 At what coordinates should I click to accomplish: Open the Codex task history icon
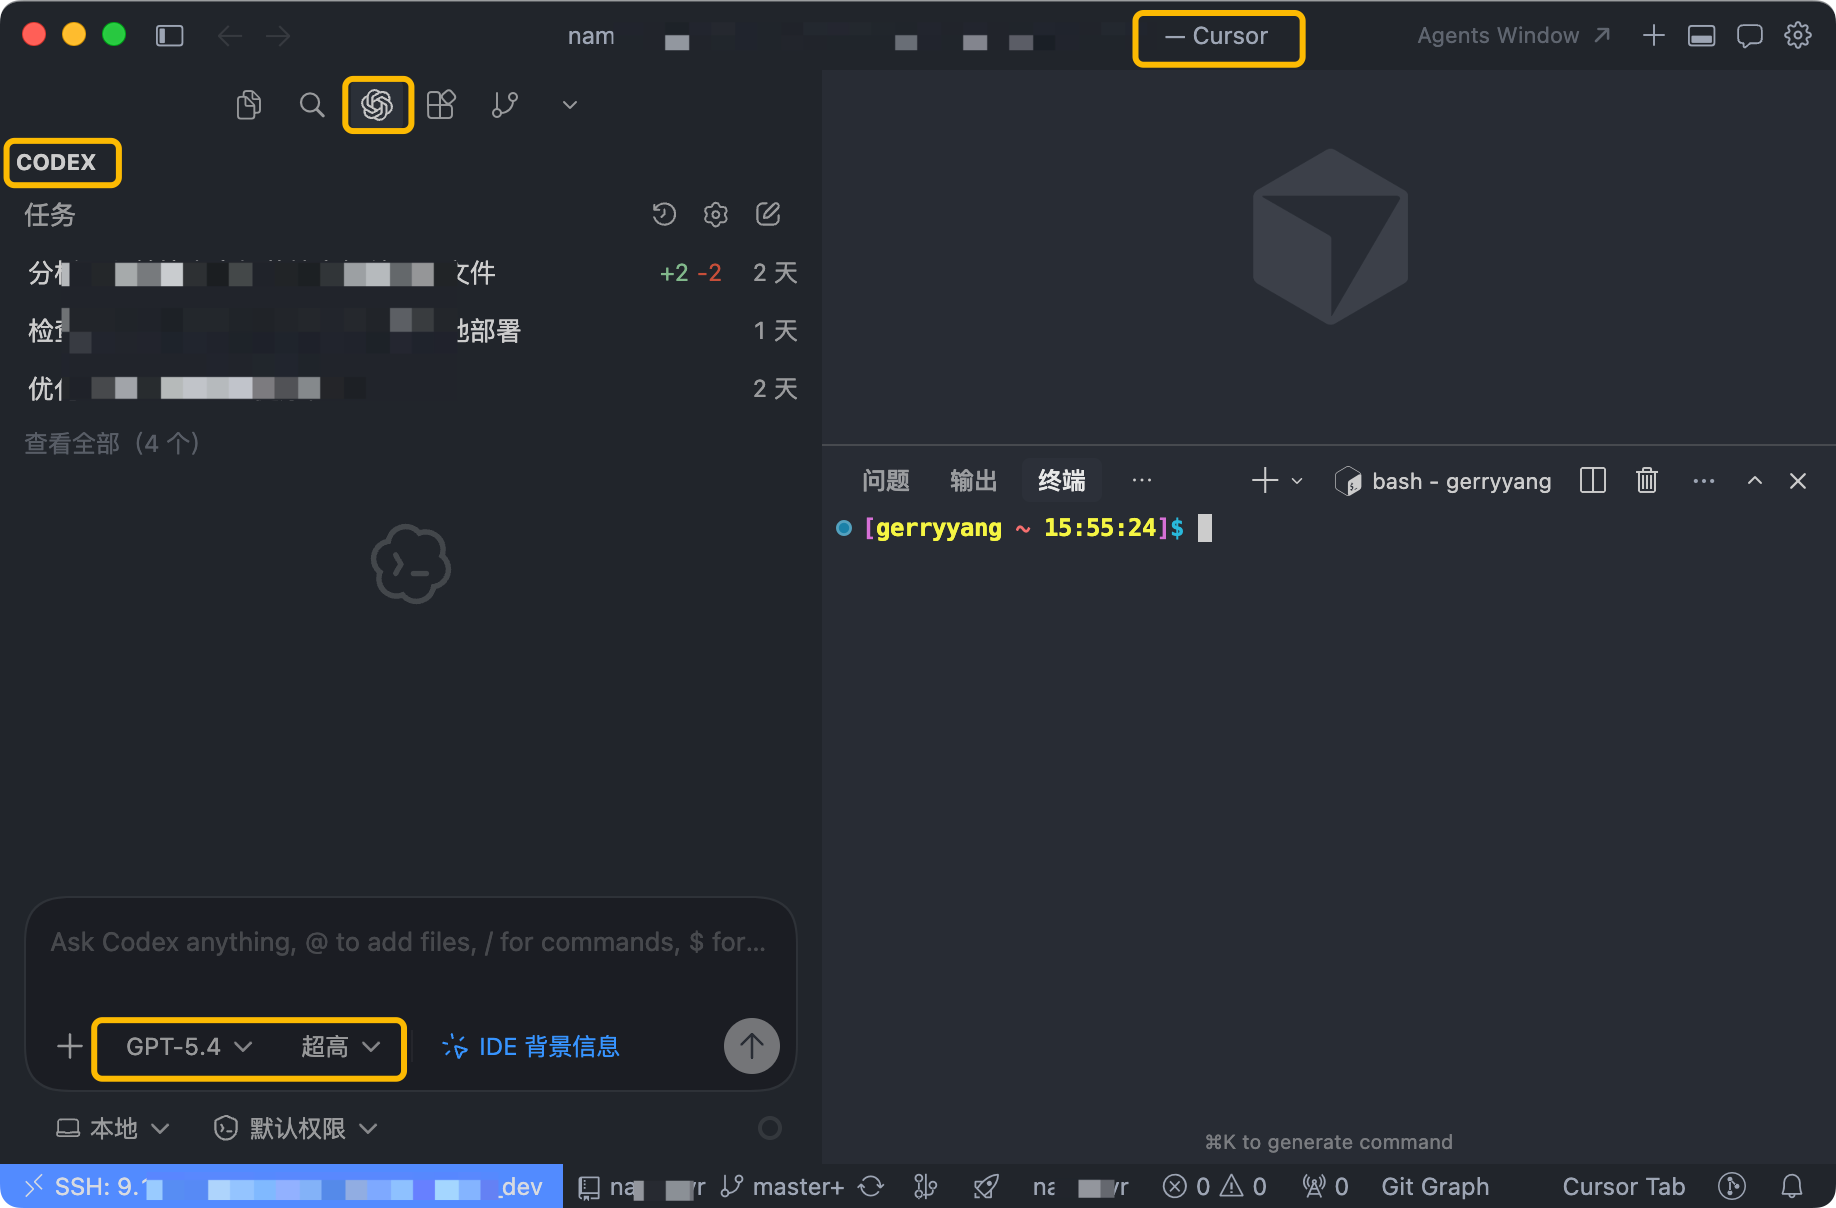[x=664, y=214]
